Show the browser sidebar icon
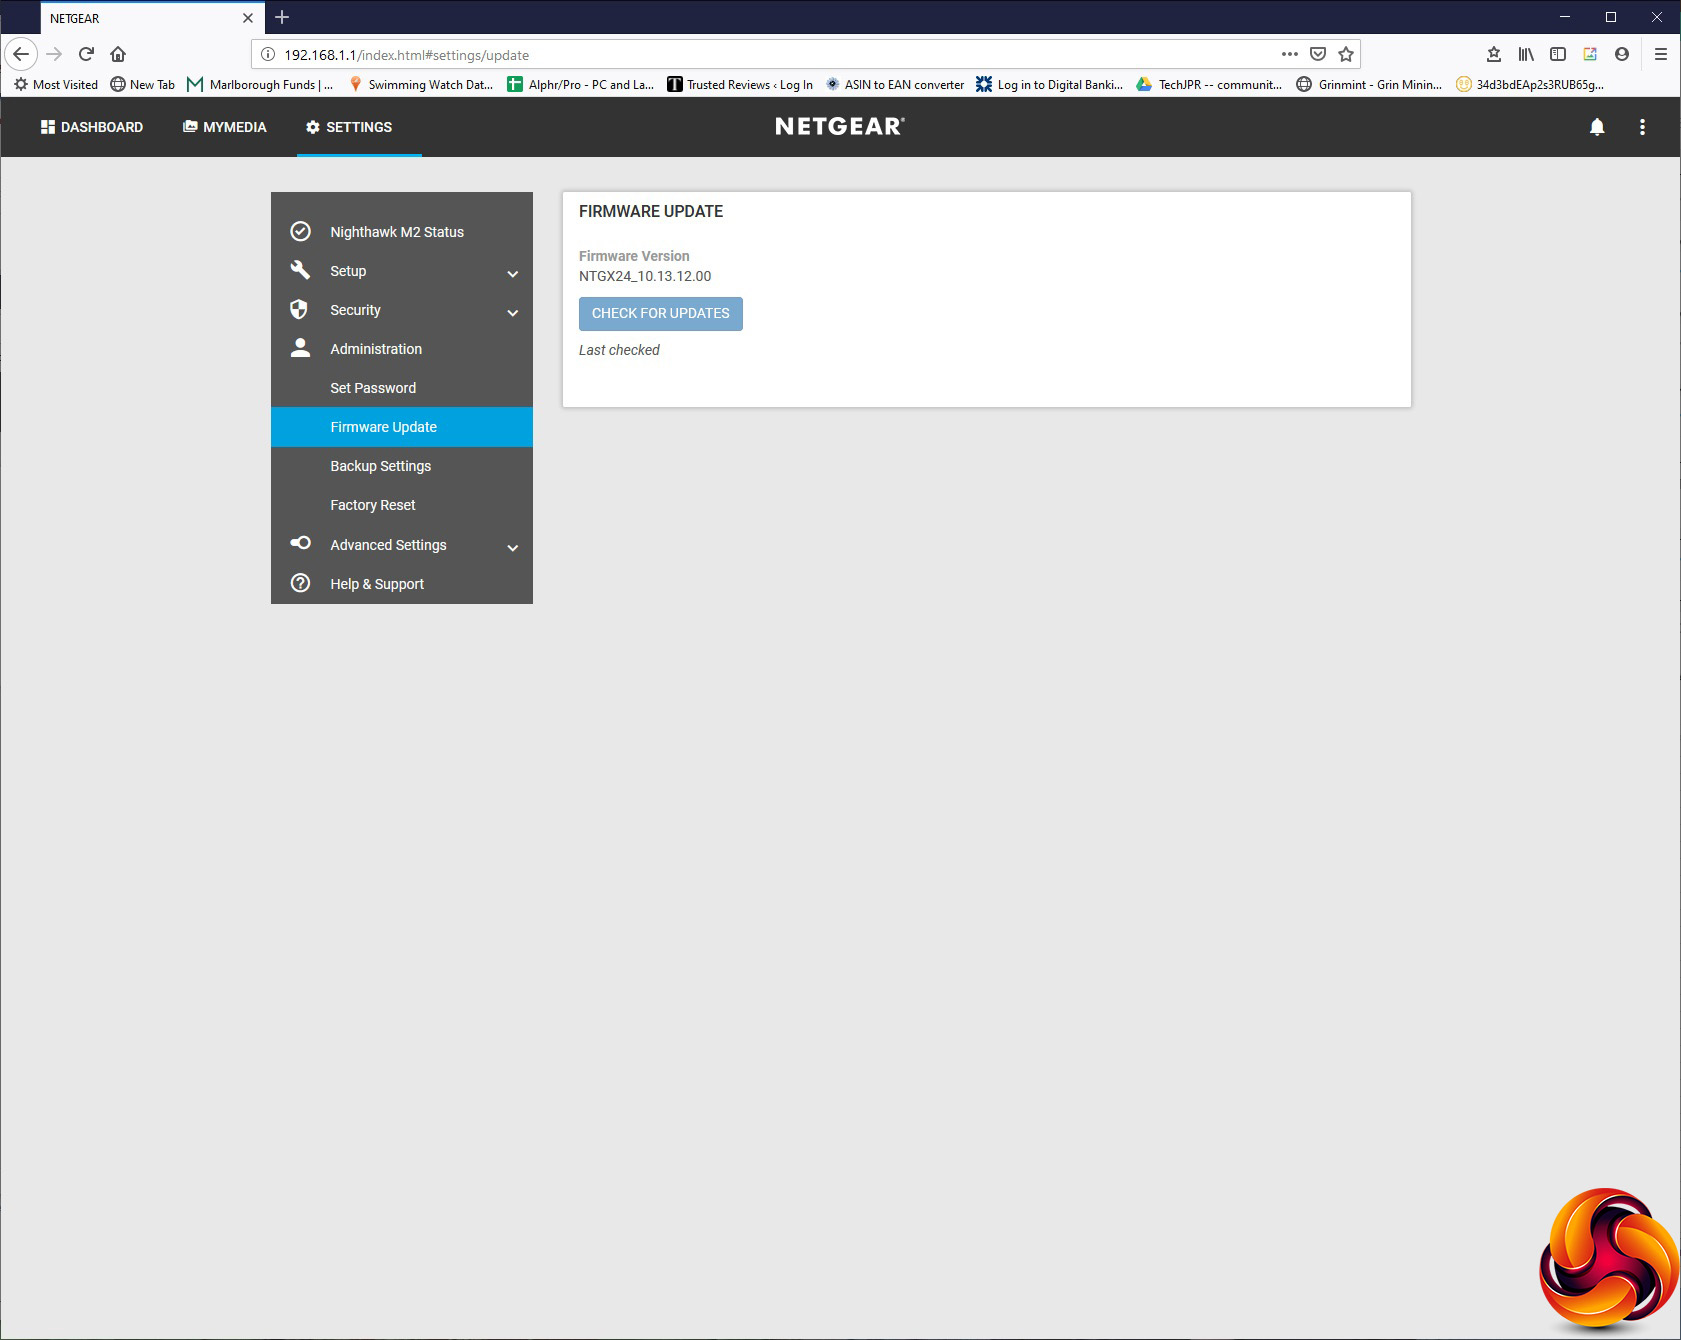This screenshot has width=1681, height=1340. click(1558, 54)
